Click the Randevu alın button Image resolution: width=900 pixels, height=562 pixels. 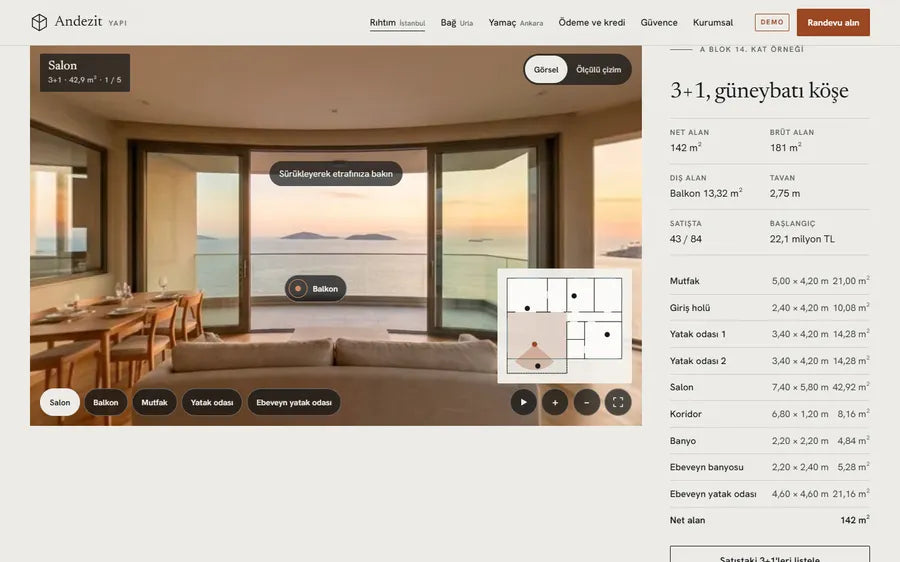click(833, 22)
